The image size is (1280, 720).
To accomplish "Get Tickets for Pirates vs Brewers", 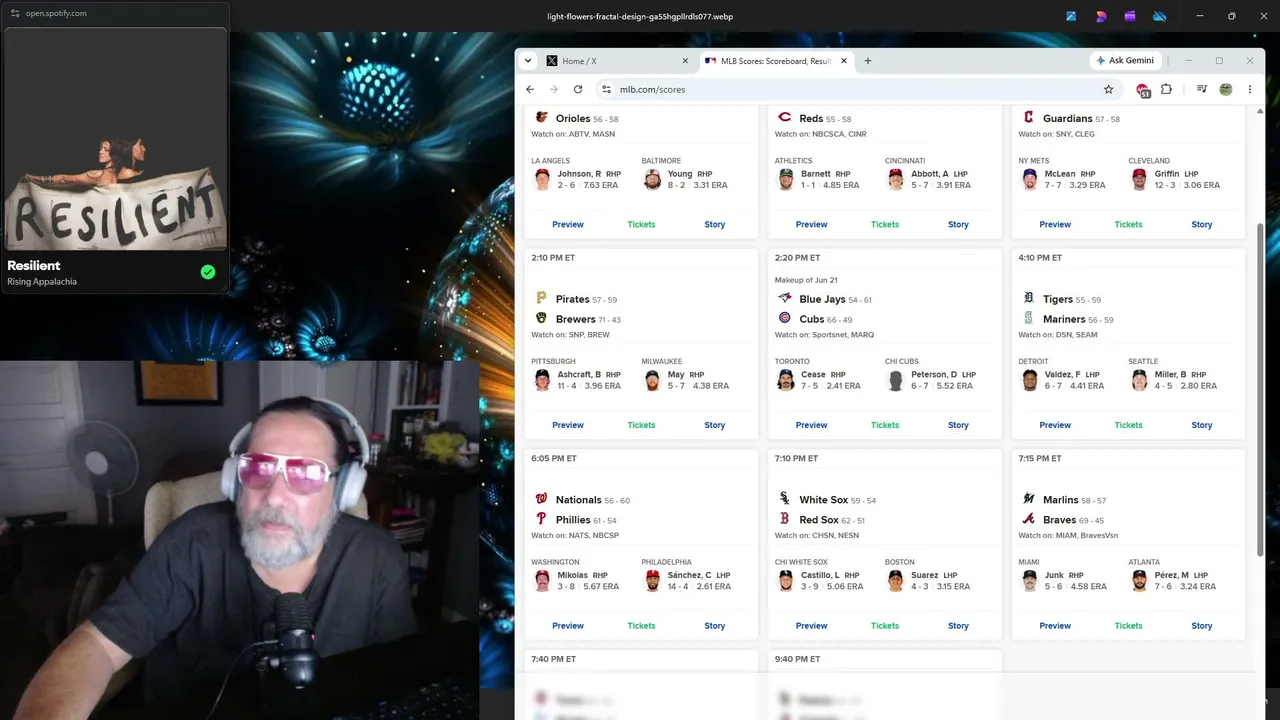I will 641,425.
